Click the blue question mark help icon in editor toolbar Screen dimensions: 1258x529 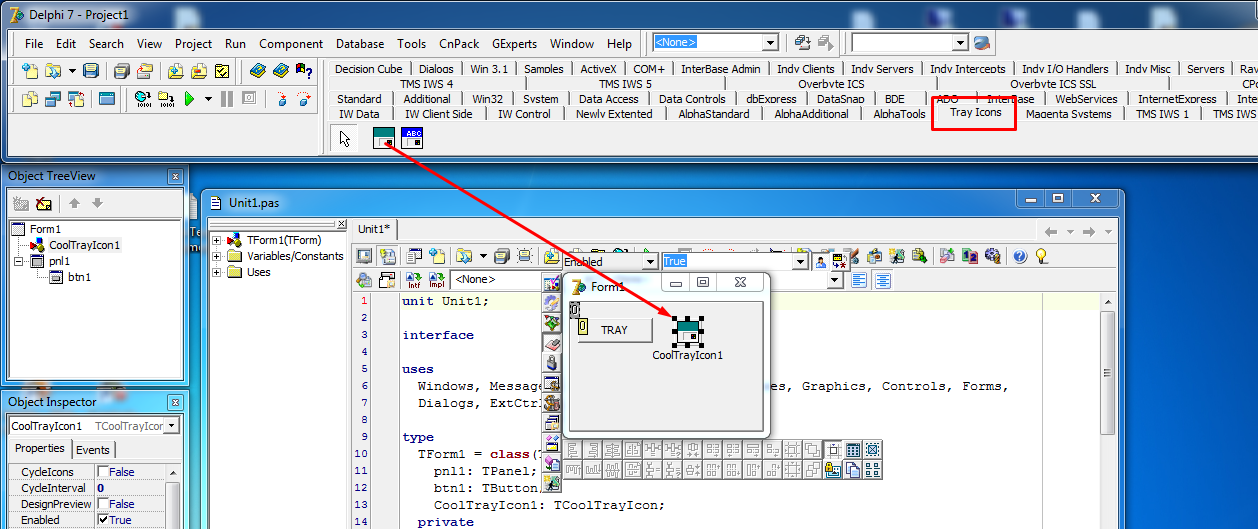pyautogui.click(x=1020, y=257)
